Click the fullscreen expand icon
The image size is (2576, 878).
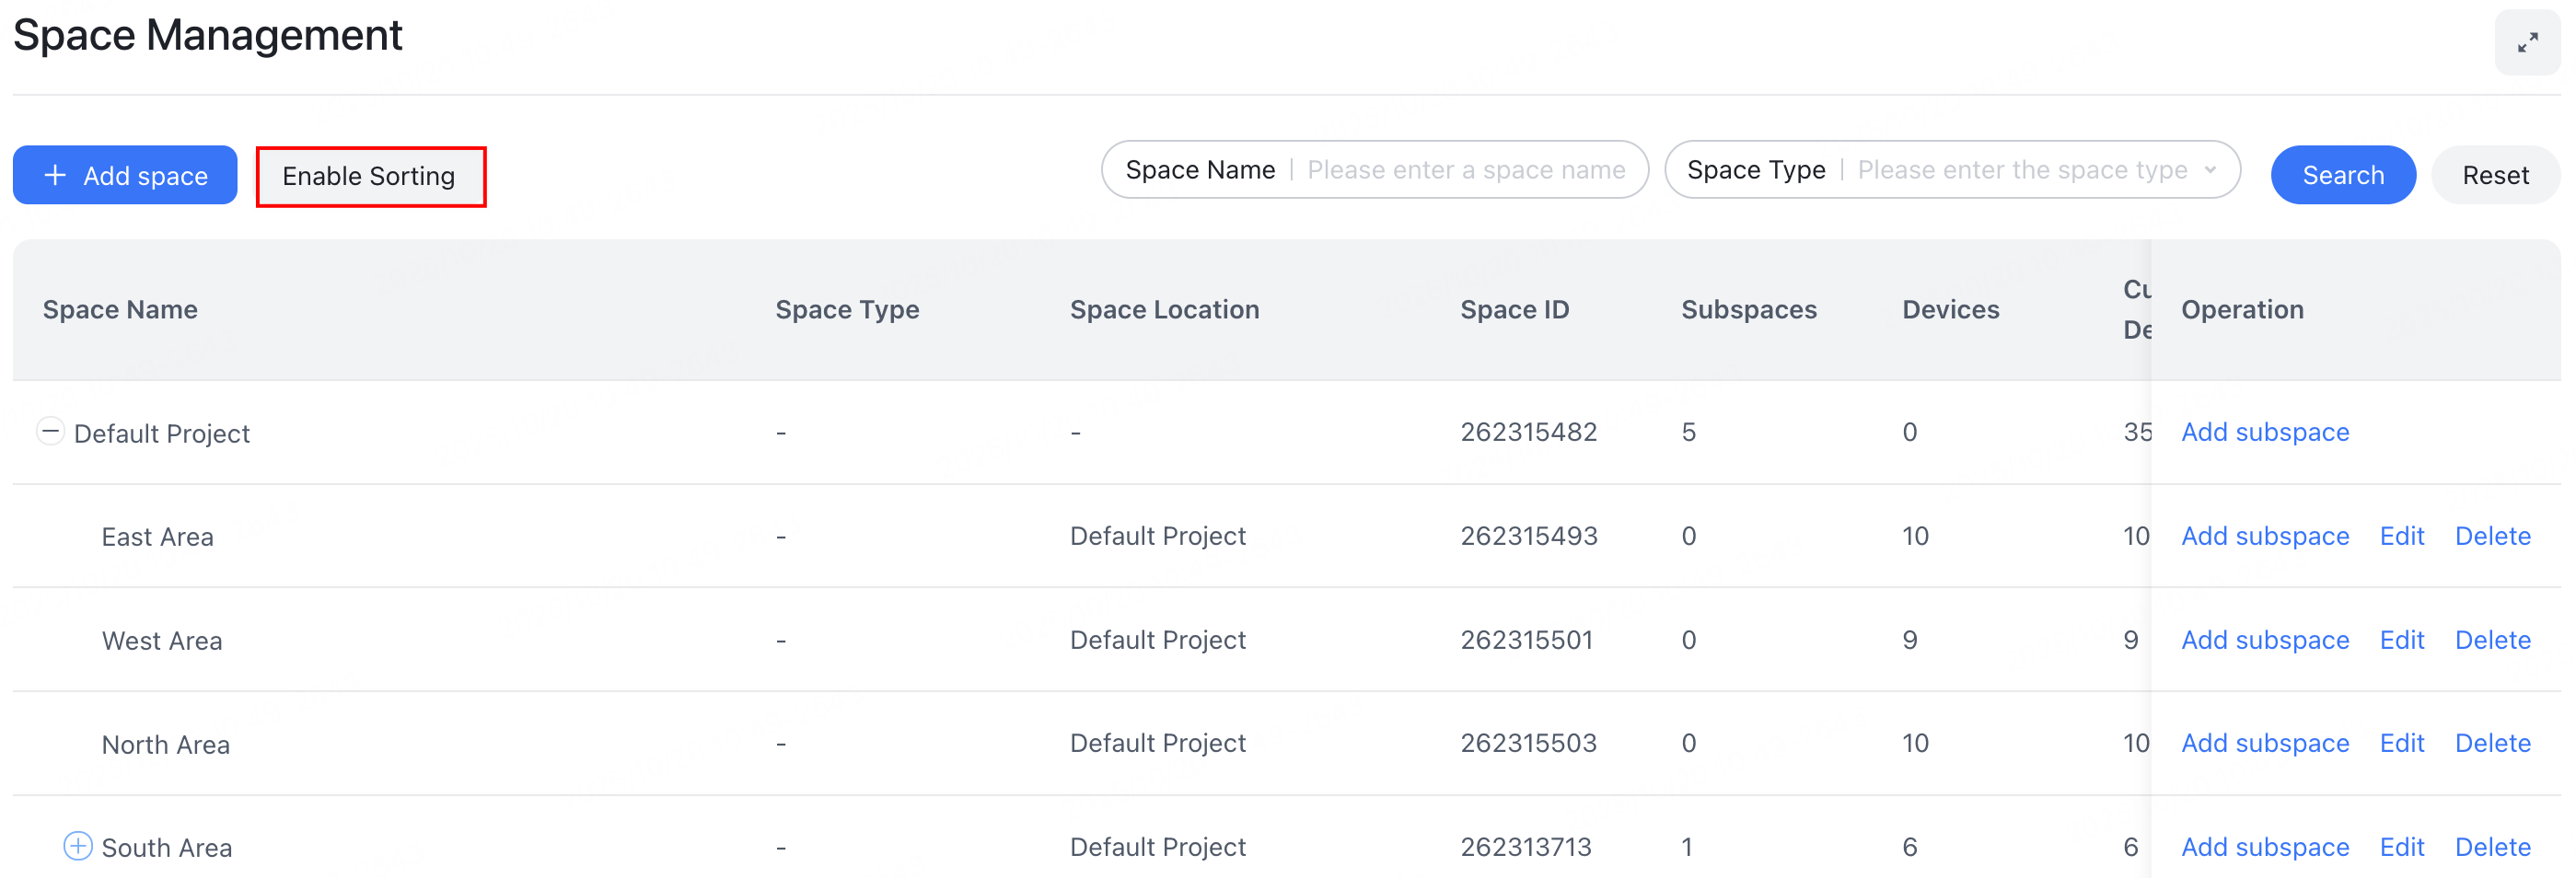(2529, 42)
